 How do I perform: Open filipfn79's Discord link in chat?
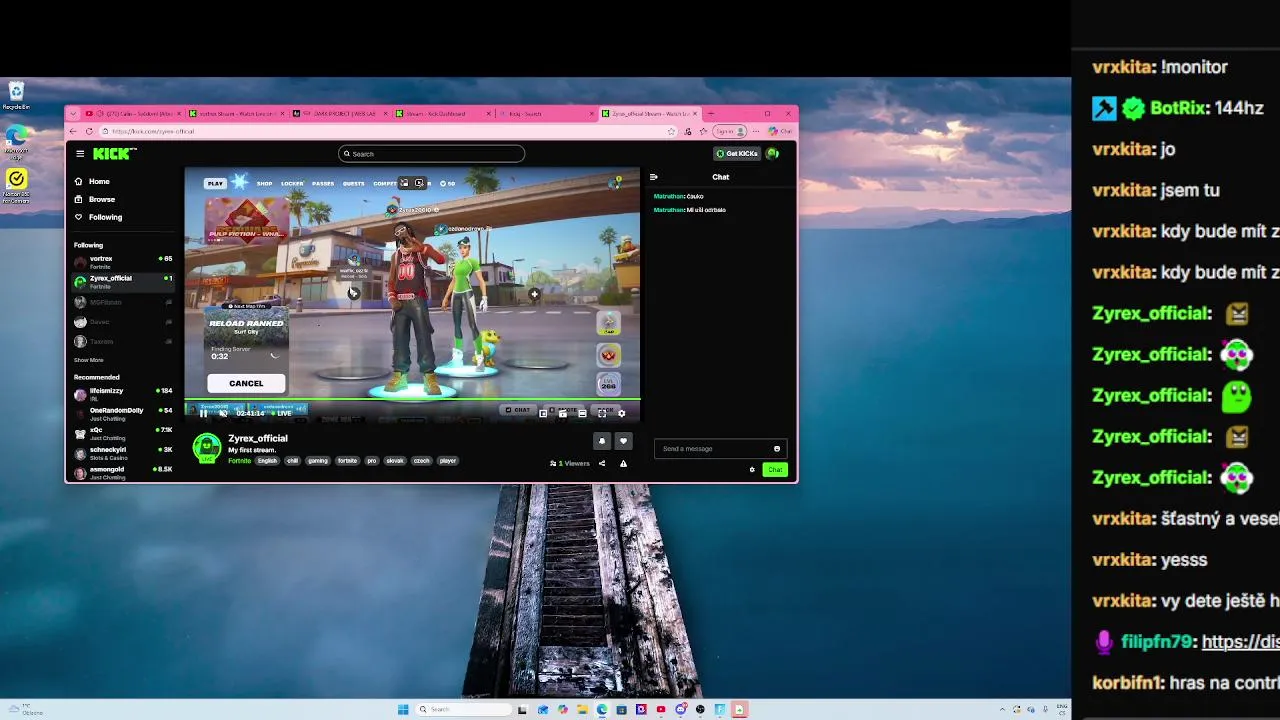point(1240,642)
